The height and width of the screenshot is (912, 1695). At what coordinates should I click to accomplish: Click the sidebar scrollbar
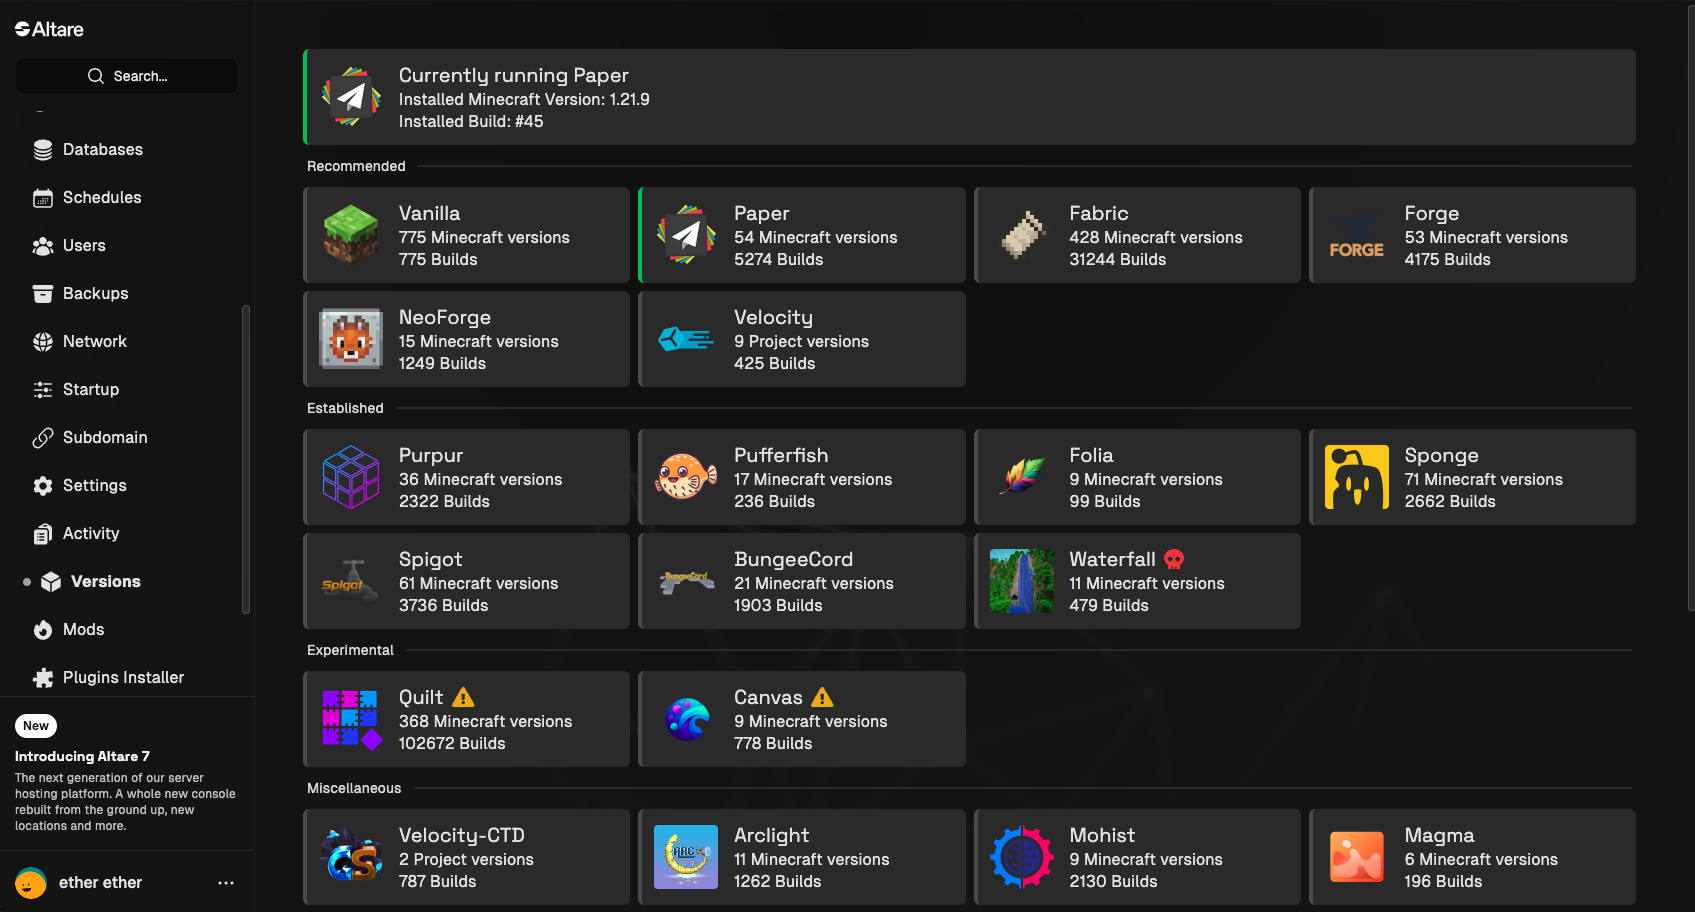246,460
